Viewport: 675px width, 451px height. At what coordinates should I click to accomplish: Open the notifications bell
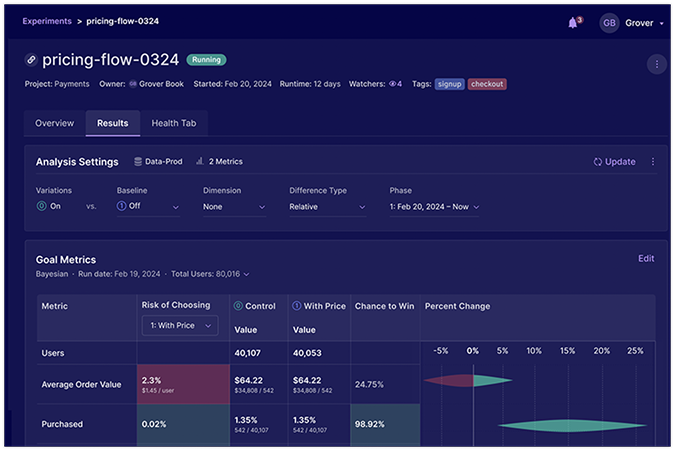tap(573, 23)
